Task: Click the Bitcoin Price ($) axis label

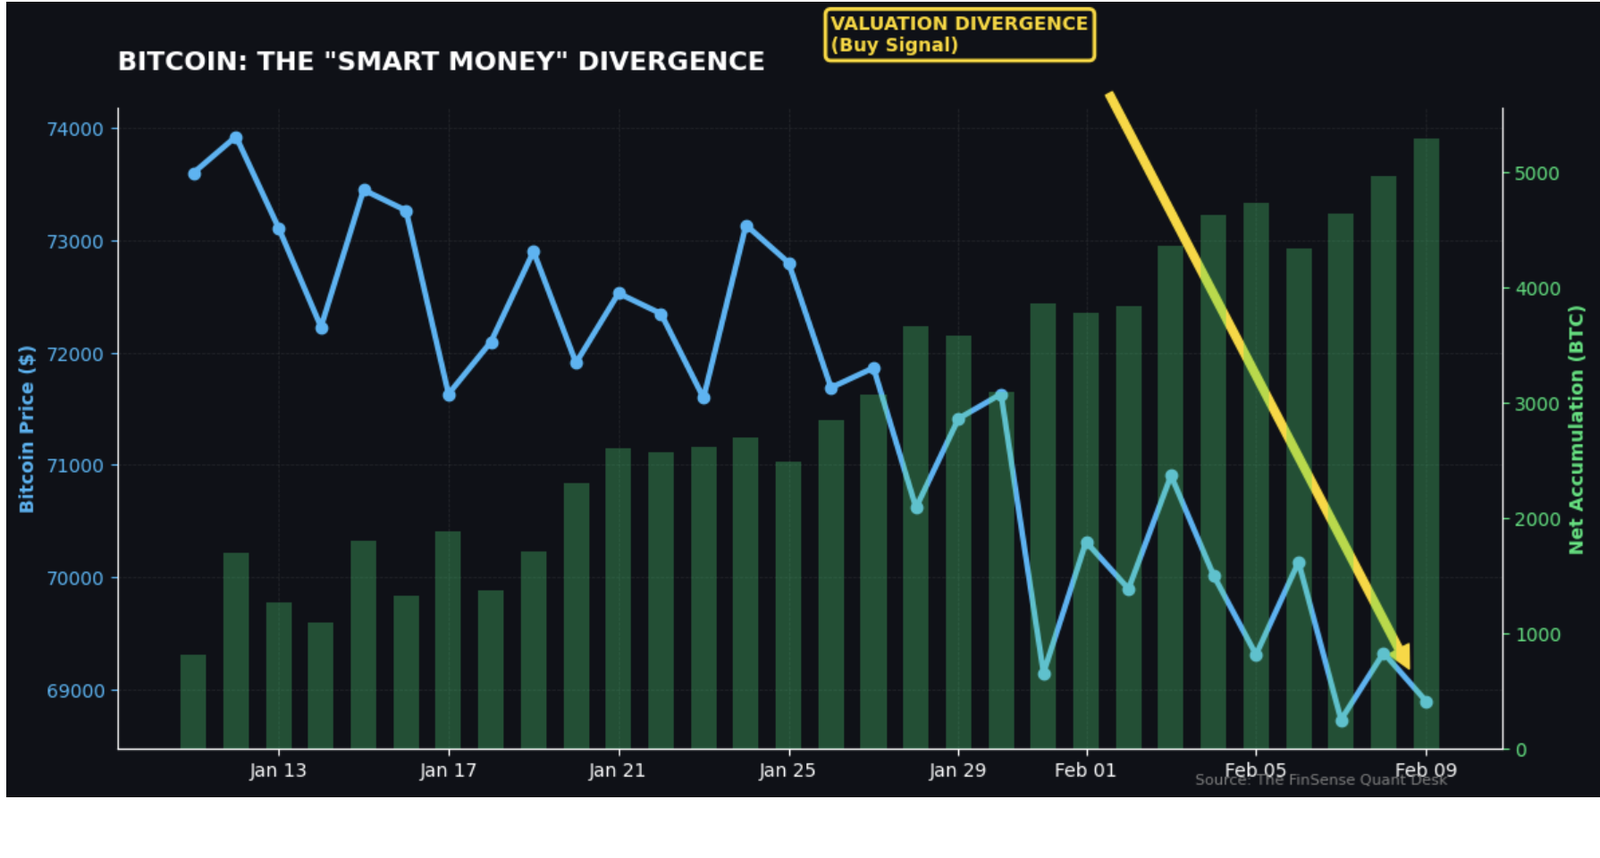Action: coord(27,429)
